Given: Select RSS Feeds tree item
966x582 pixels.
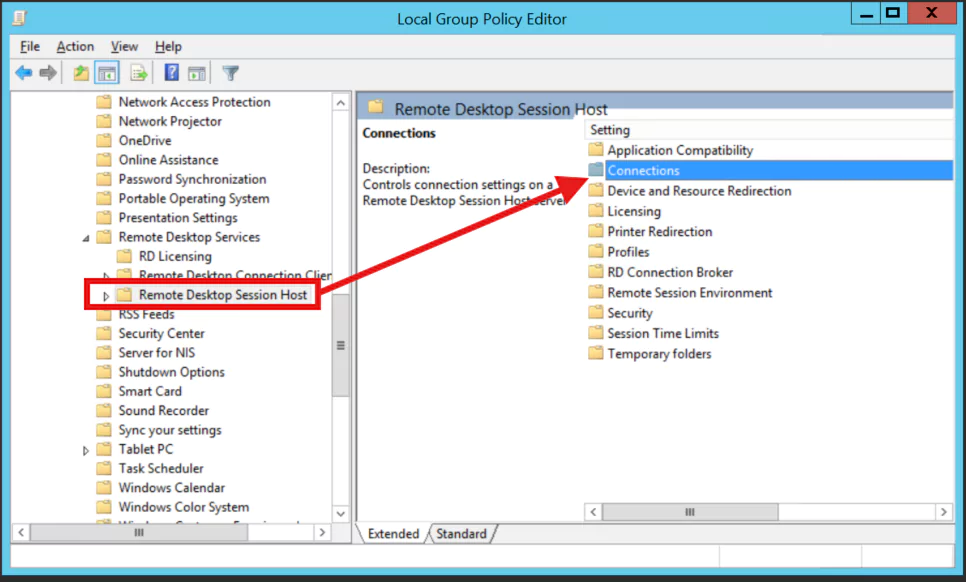Looking at the screenshot, I should click(x=146, y=314).
